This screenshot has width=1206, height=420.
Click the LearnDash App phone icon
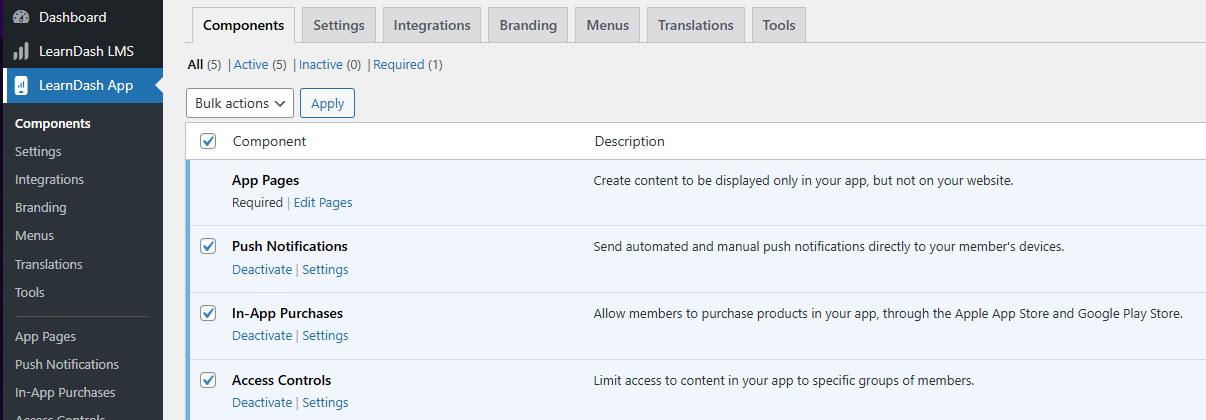pyautogui.click(x=21, y=85)
